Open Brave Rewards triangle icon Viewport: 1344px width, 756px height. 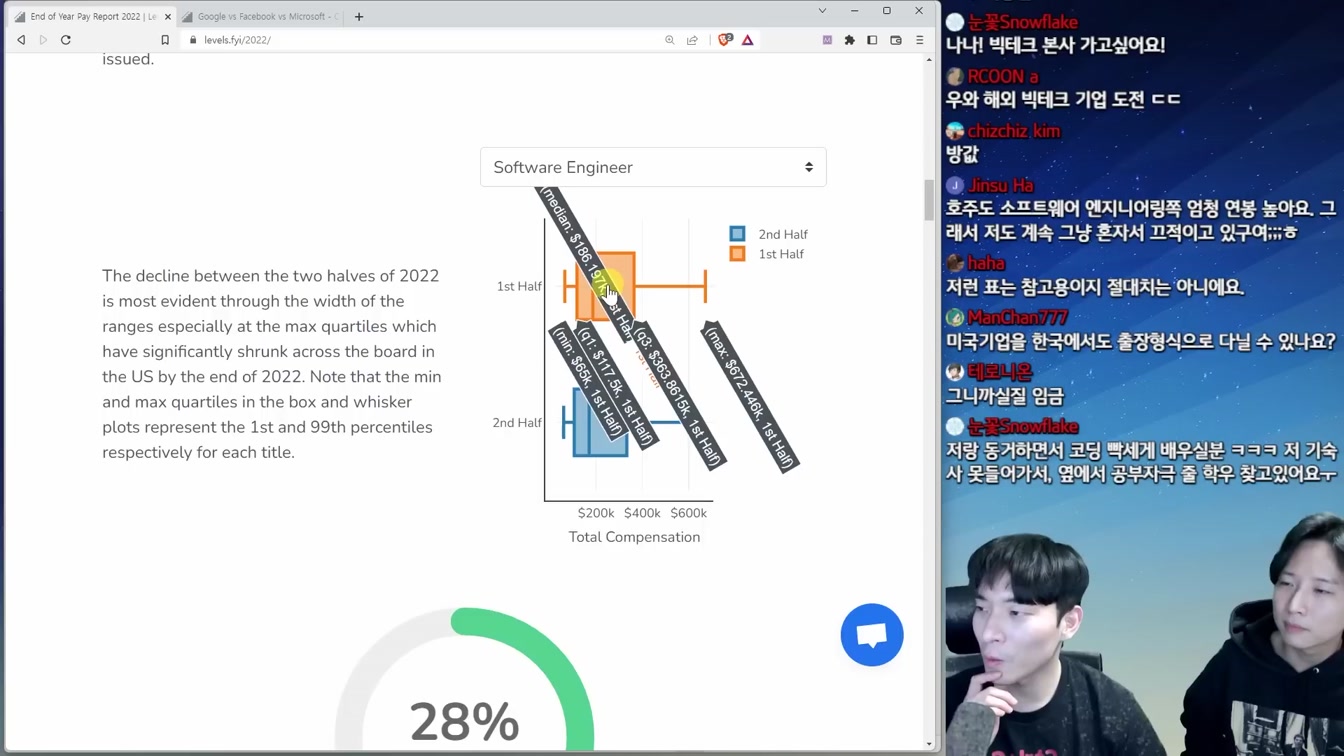pyautogui.click(x=748, y=40)
